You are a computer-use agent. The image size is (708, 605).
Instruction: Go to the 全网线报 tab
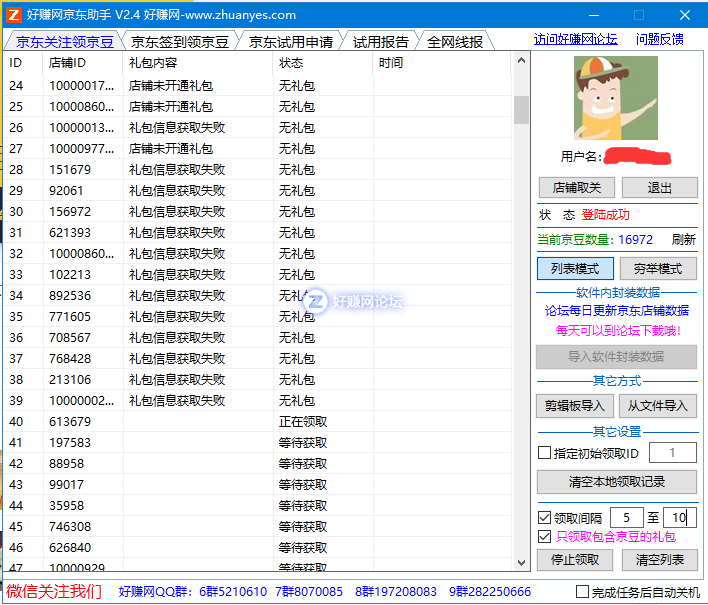(455, 42)
